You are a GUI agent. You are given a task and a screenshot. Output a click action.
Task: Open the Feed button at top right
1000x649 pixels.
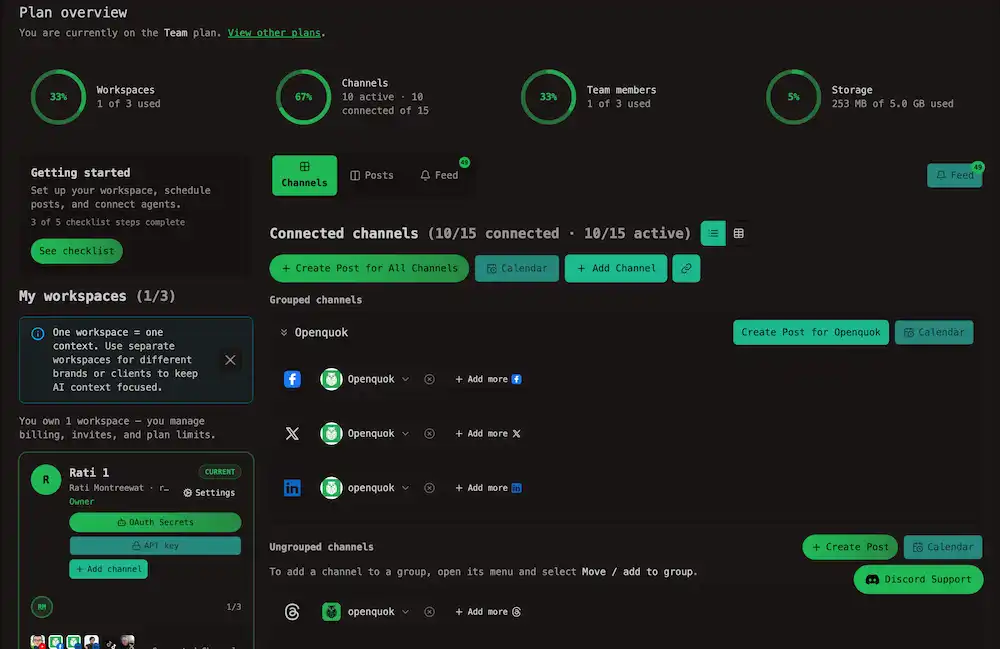click(955, 175)
